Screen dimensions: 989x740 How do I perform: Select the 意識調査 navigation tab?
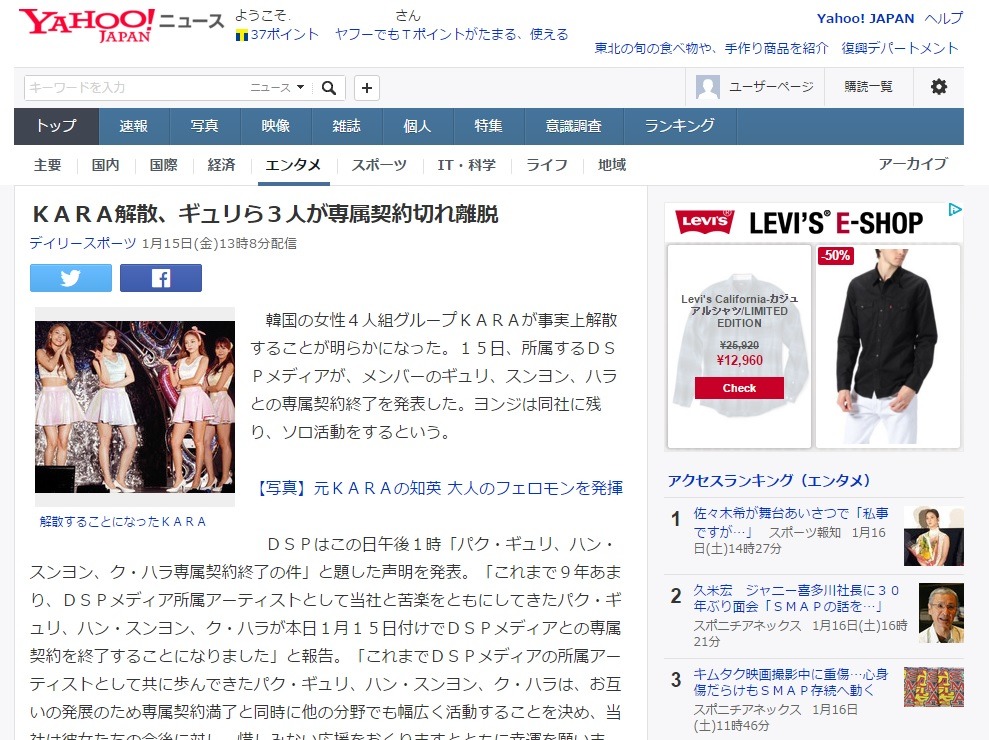coord(574,126)
